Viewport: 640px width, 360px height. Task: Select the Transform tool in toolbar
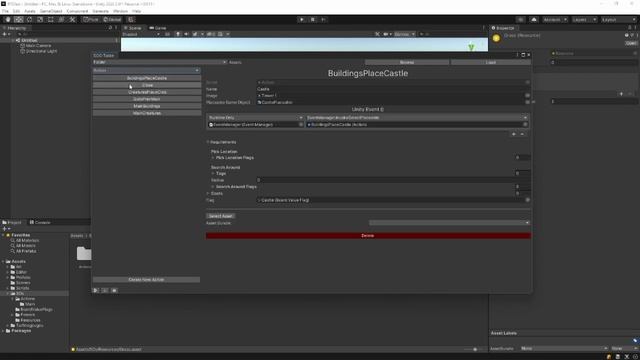pyautogui.click(x=61, y=20)
